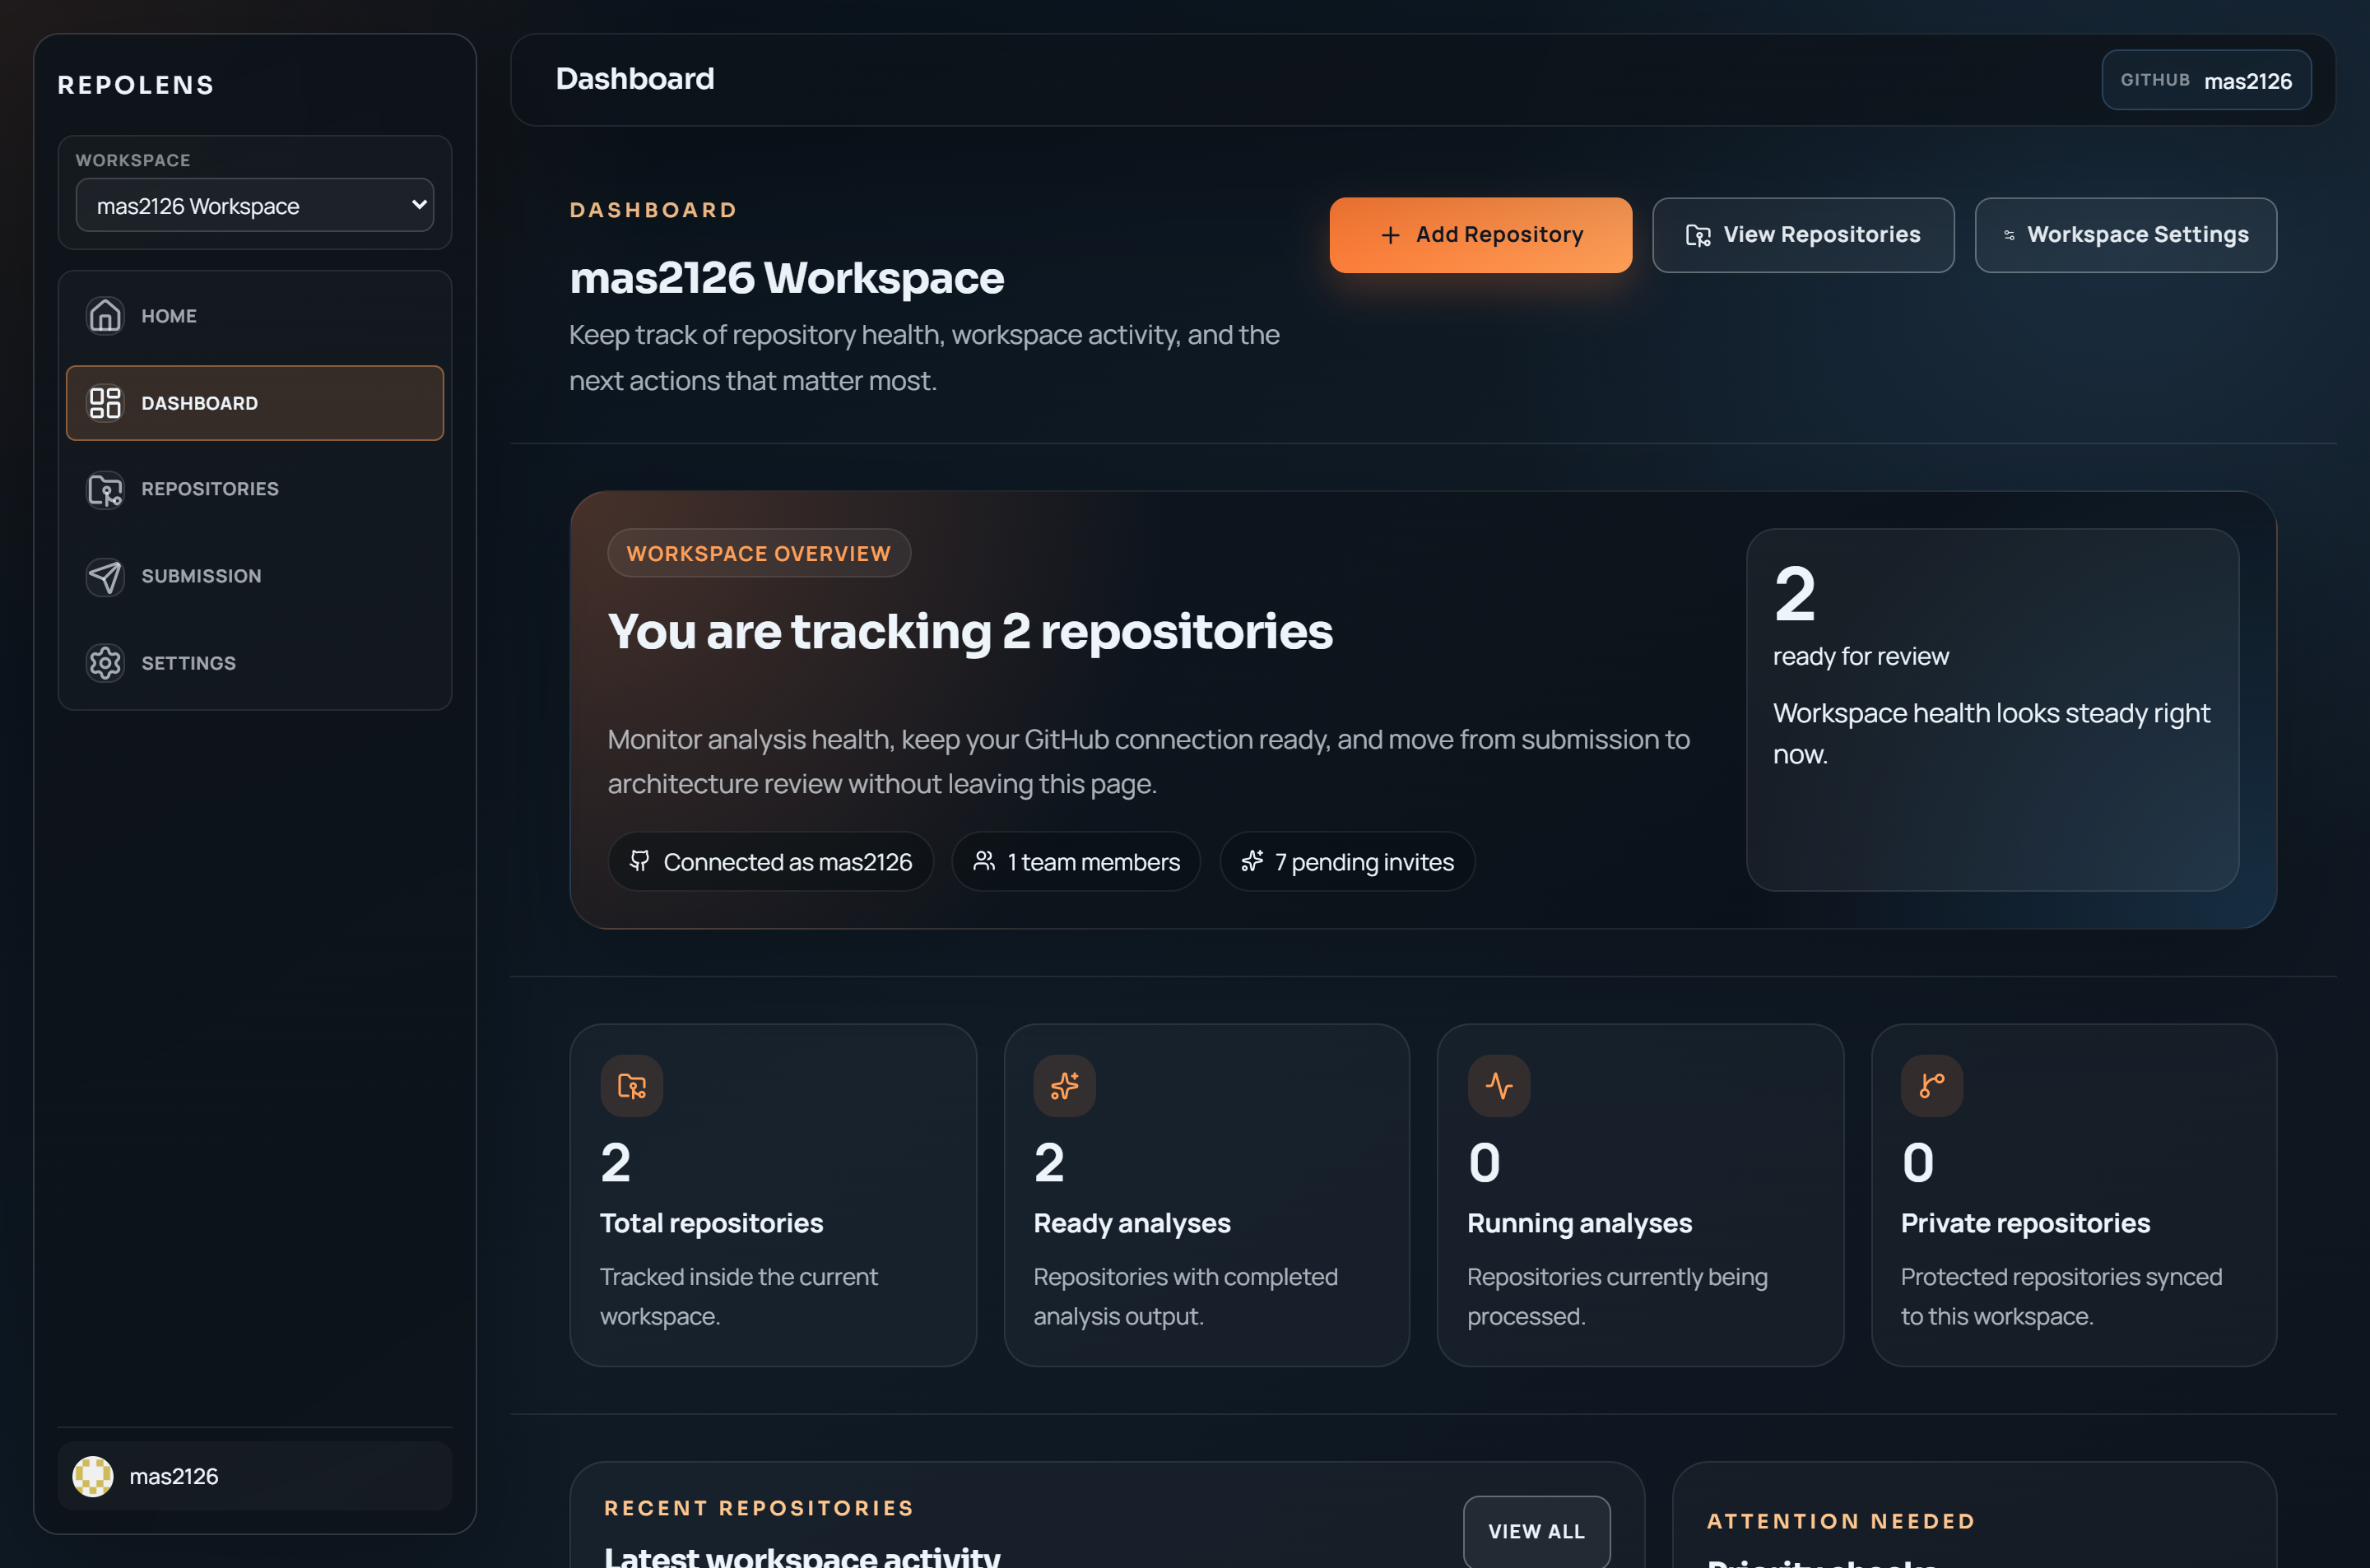The width and height of the screenshot is (2370, 1568).
Task: Click the Submission paper-plane icon
Action: pyautogui.click(x=105, y=577)
